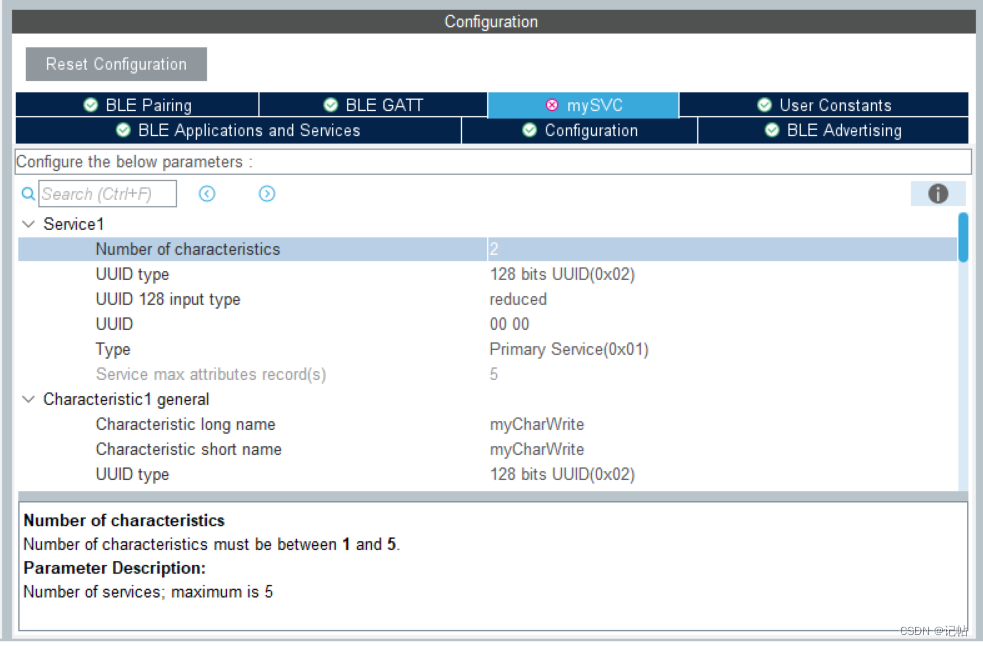Open the BLE GATT tab
This screenshot has height=646, width=983.
pyautogui.click(x=373, y=105)
